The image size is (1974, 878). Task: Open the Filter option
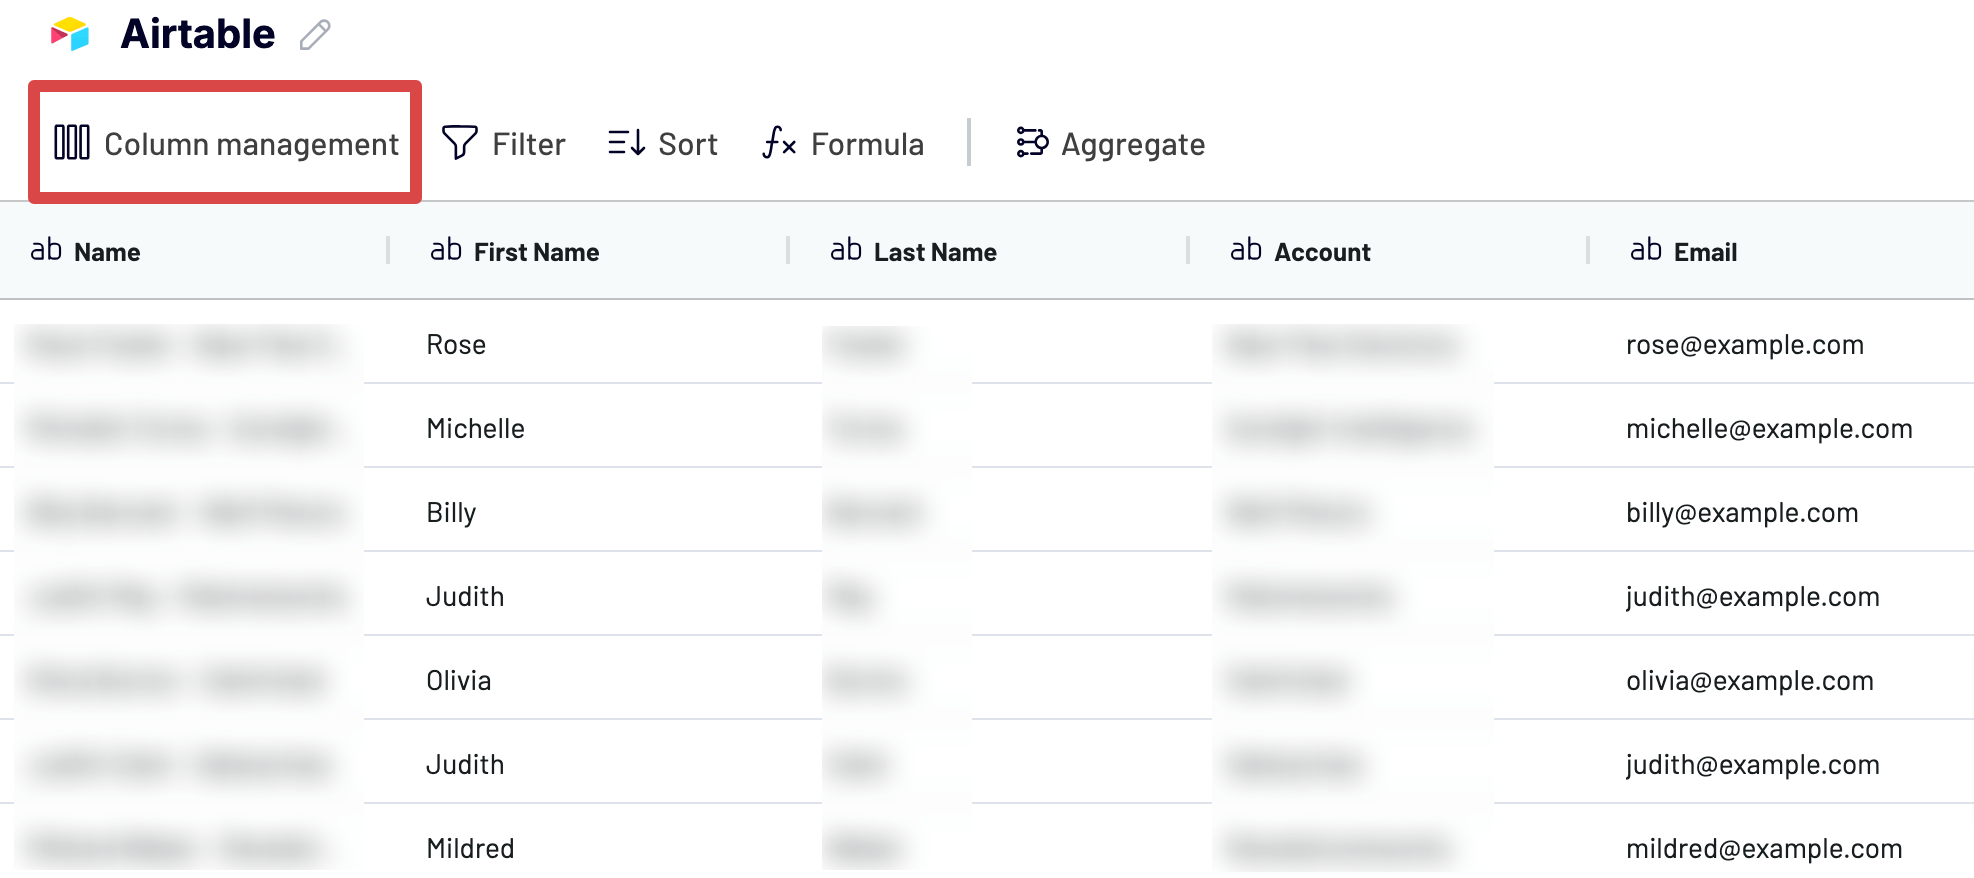[x=503, y=143]
